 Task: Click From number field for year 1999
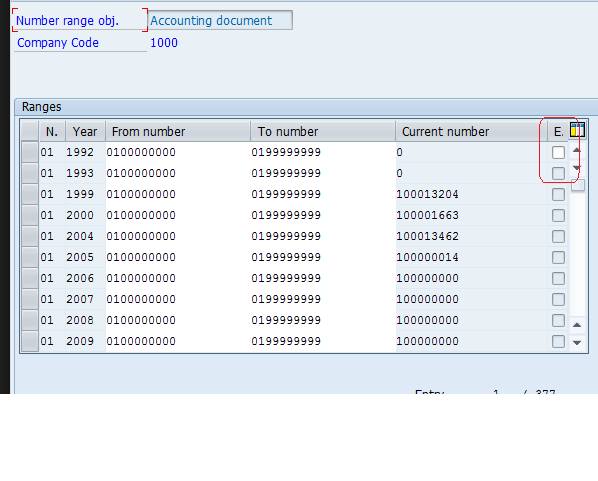[178, 194]
